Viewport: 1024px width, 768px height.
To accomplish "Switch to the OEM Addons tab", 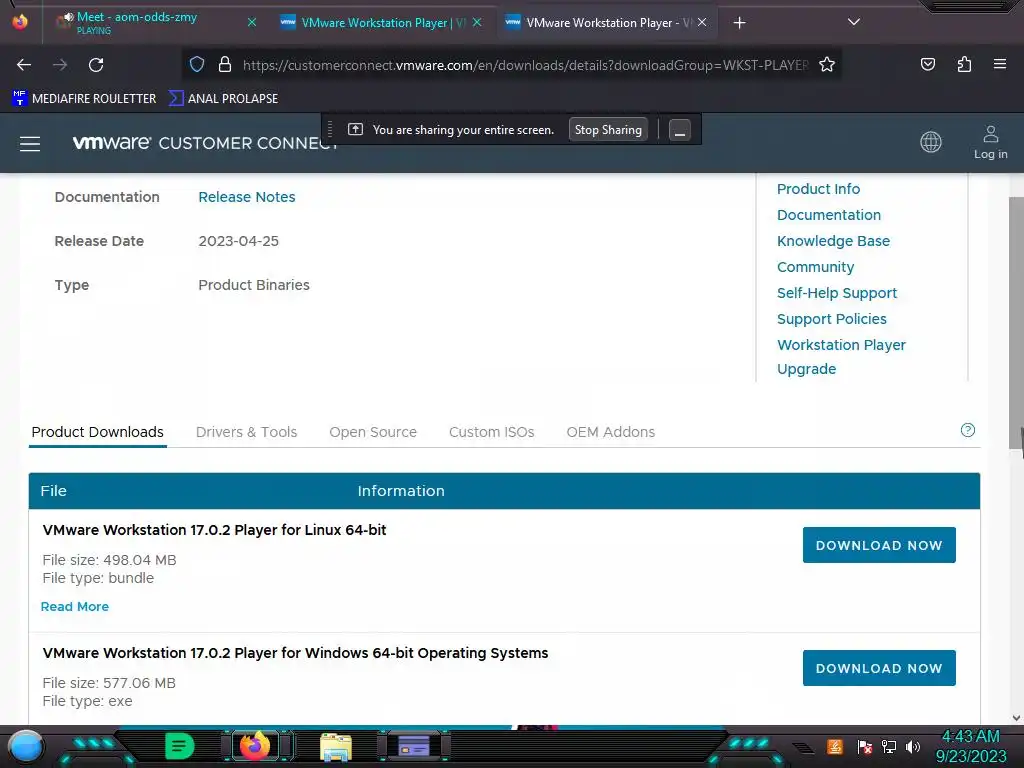I will (611, 432).
